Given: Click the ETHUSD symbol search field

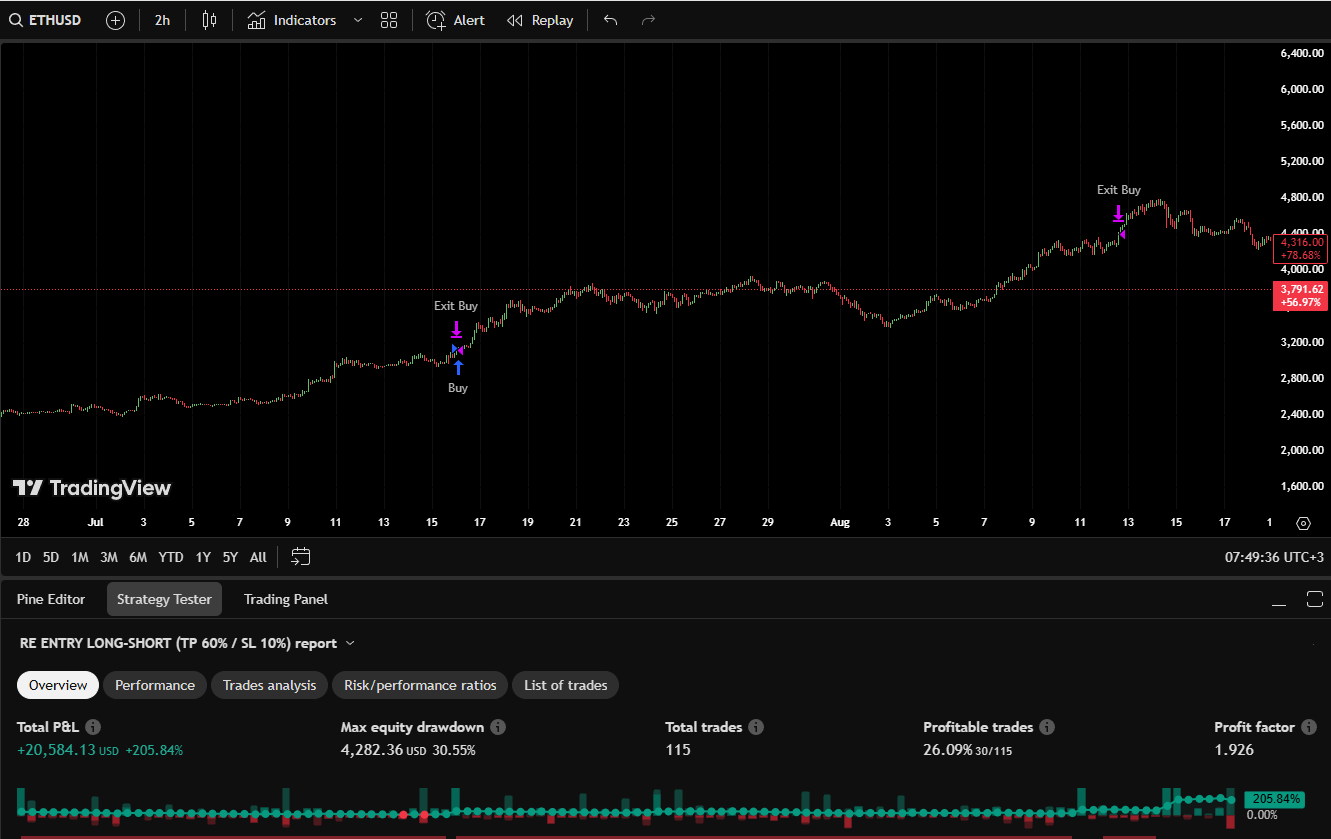Looking at the screenshot, I should point(46,20).
